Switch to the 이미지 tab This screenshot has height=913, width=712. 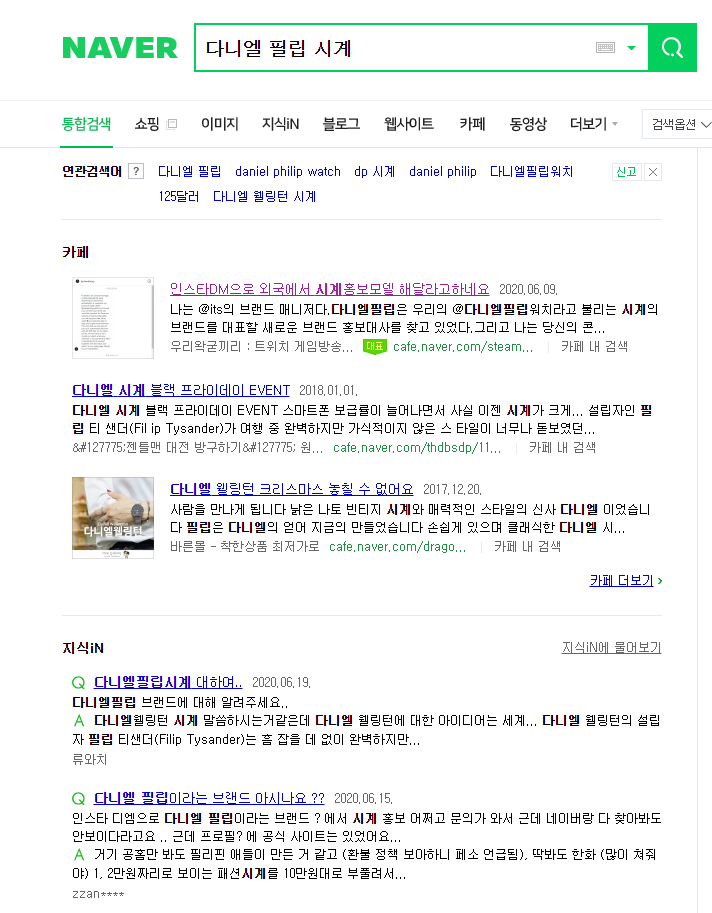pyautogui.click(x=220, y=123)
